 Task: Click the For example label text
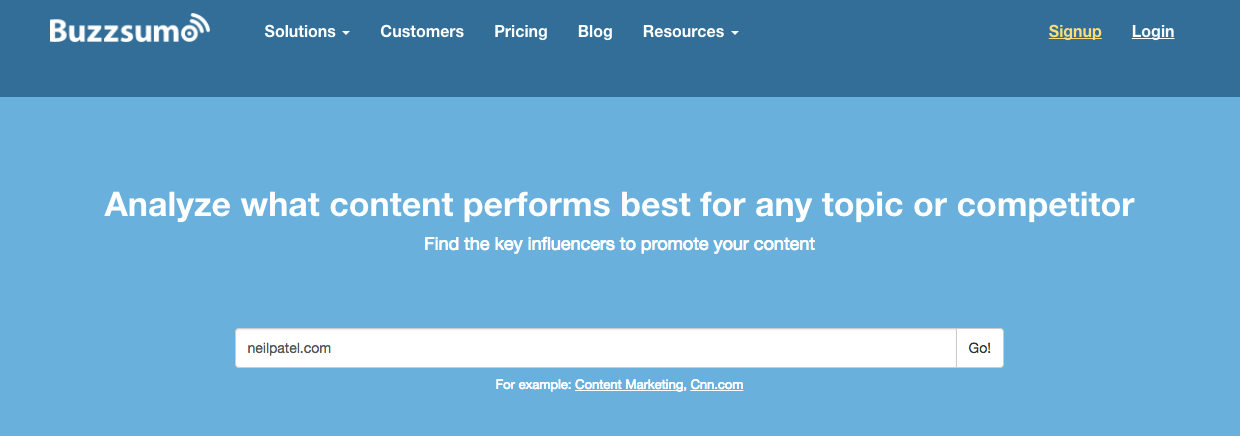(x=533, y=384)
